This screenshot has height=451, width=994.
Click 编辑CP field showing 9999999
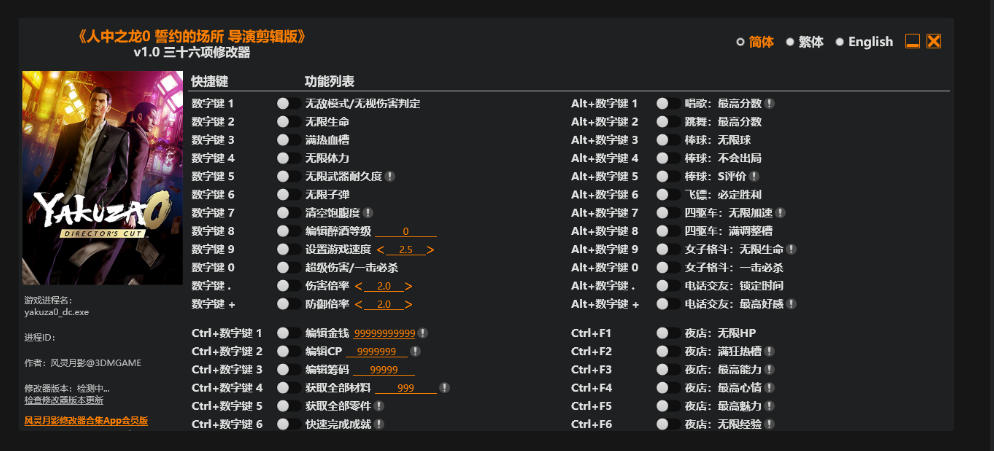(x=377, y=351)
